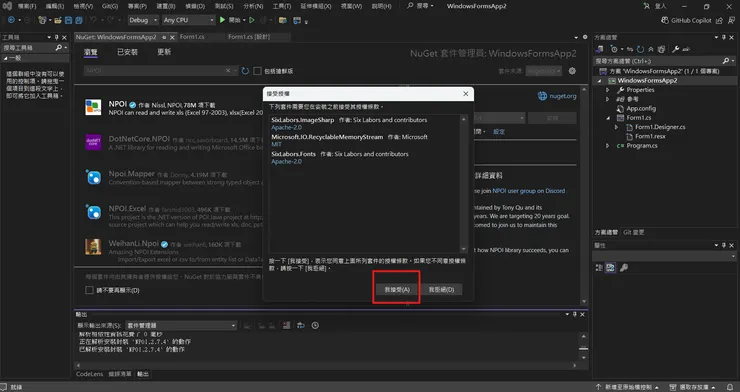
Task: Click the 搜尋工具箱 toolbox search field
Action: [35, 48]
